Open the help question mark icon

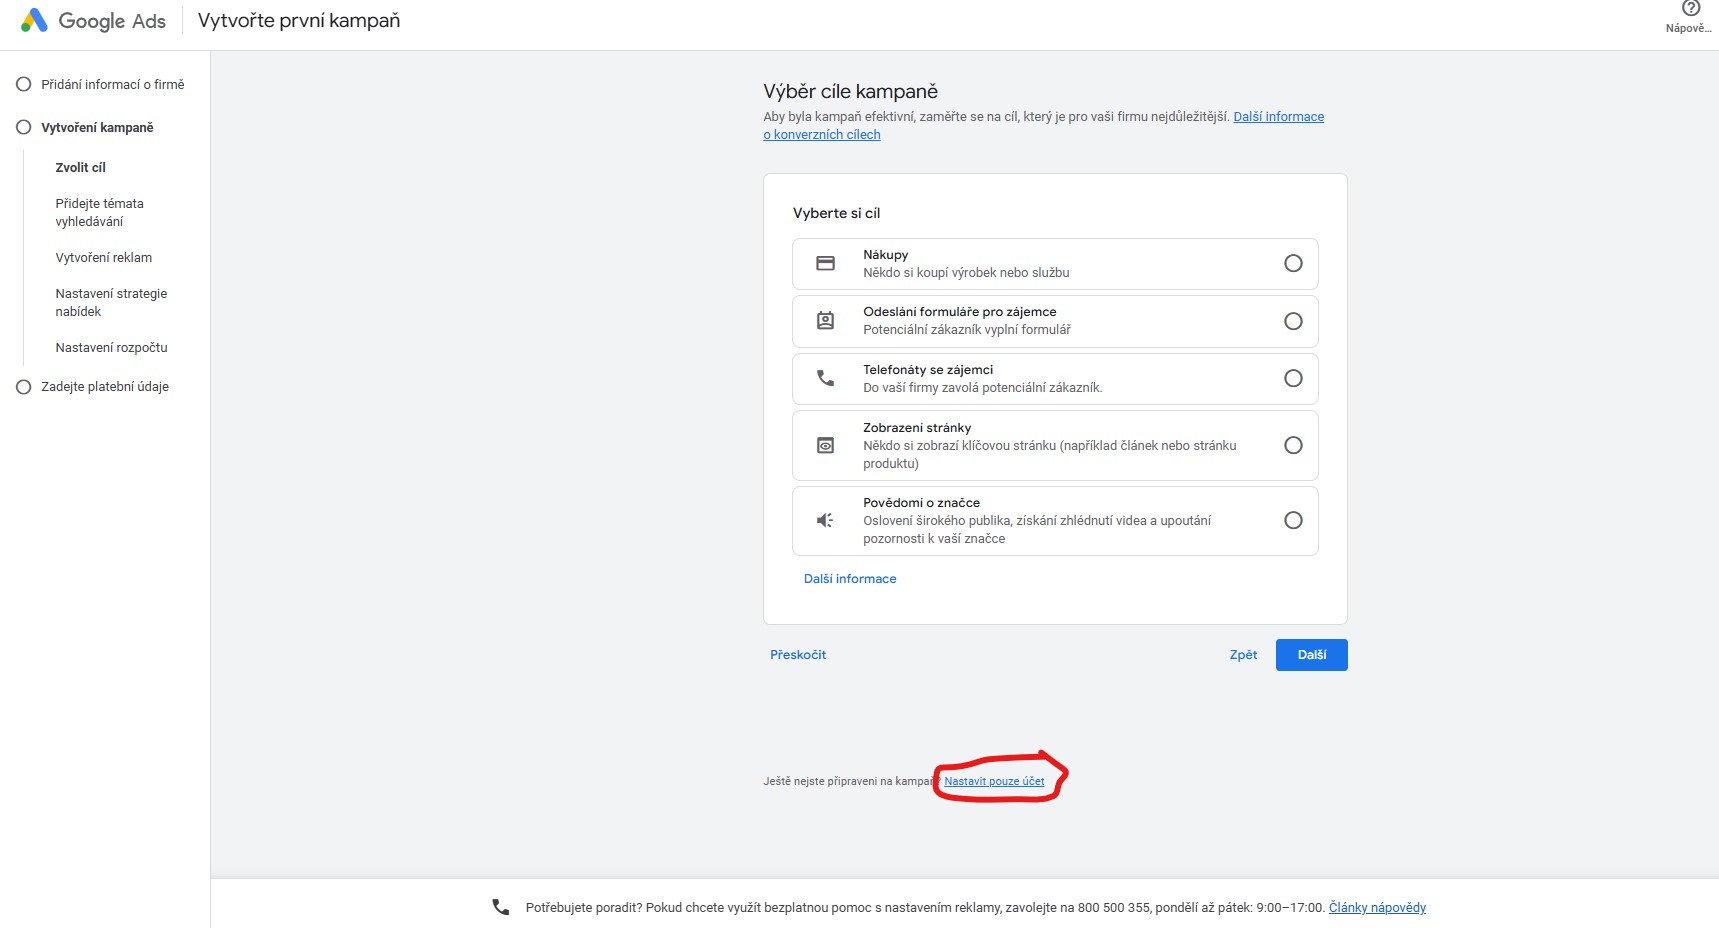[1691, 9]
